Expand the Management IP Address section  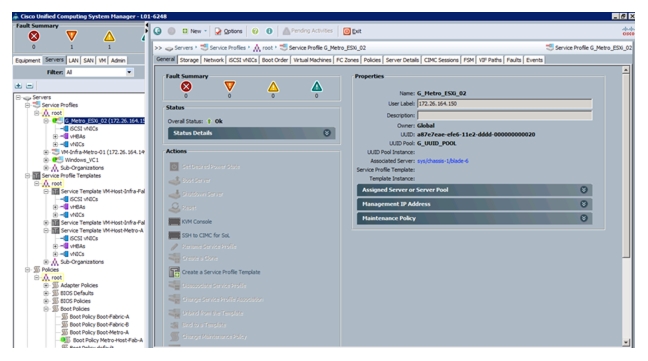474,204
